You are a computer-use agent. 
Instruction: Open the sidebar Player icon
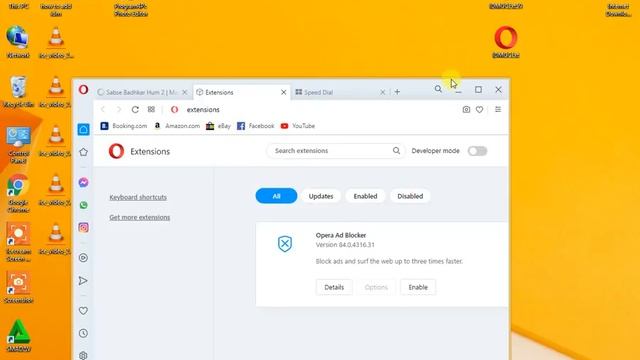coord(83,258)
